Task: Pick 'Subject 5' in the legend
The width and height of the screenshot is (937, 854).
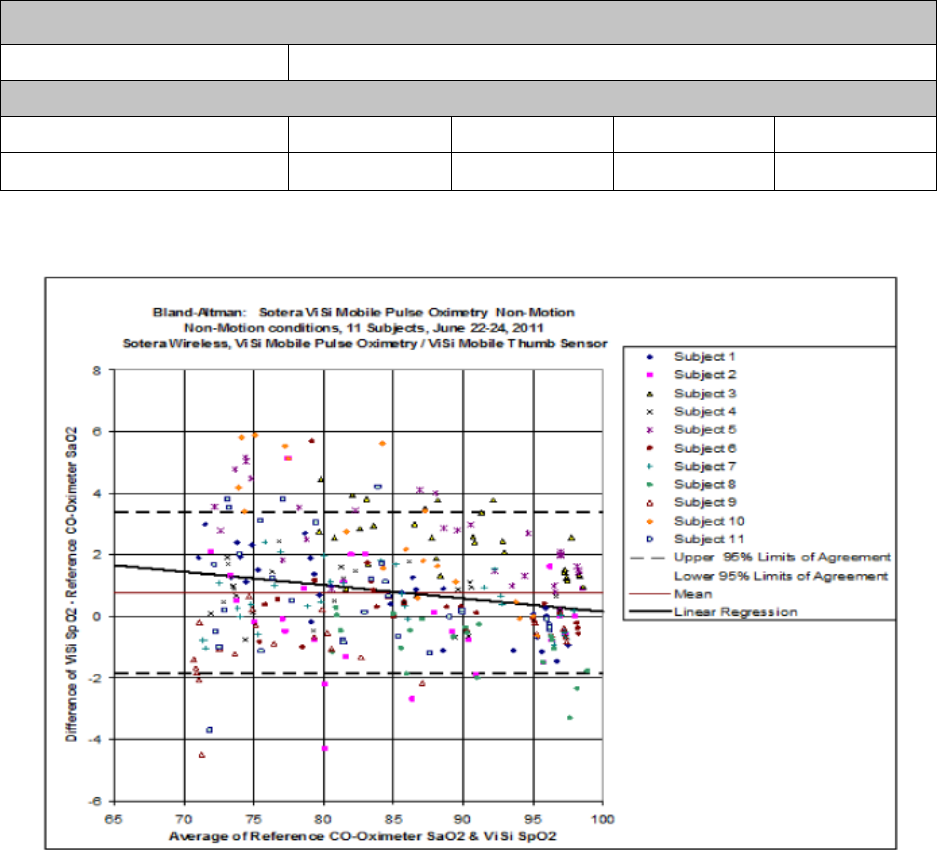Action: 705,430
